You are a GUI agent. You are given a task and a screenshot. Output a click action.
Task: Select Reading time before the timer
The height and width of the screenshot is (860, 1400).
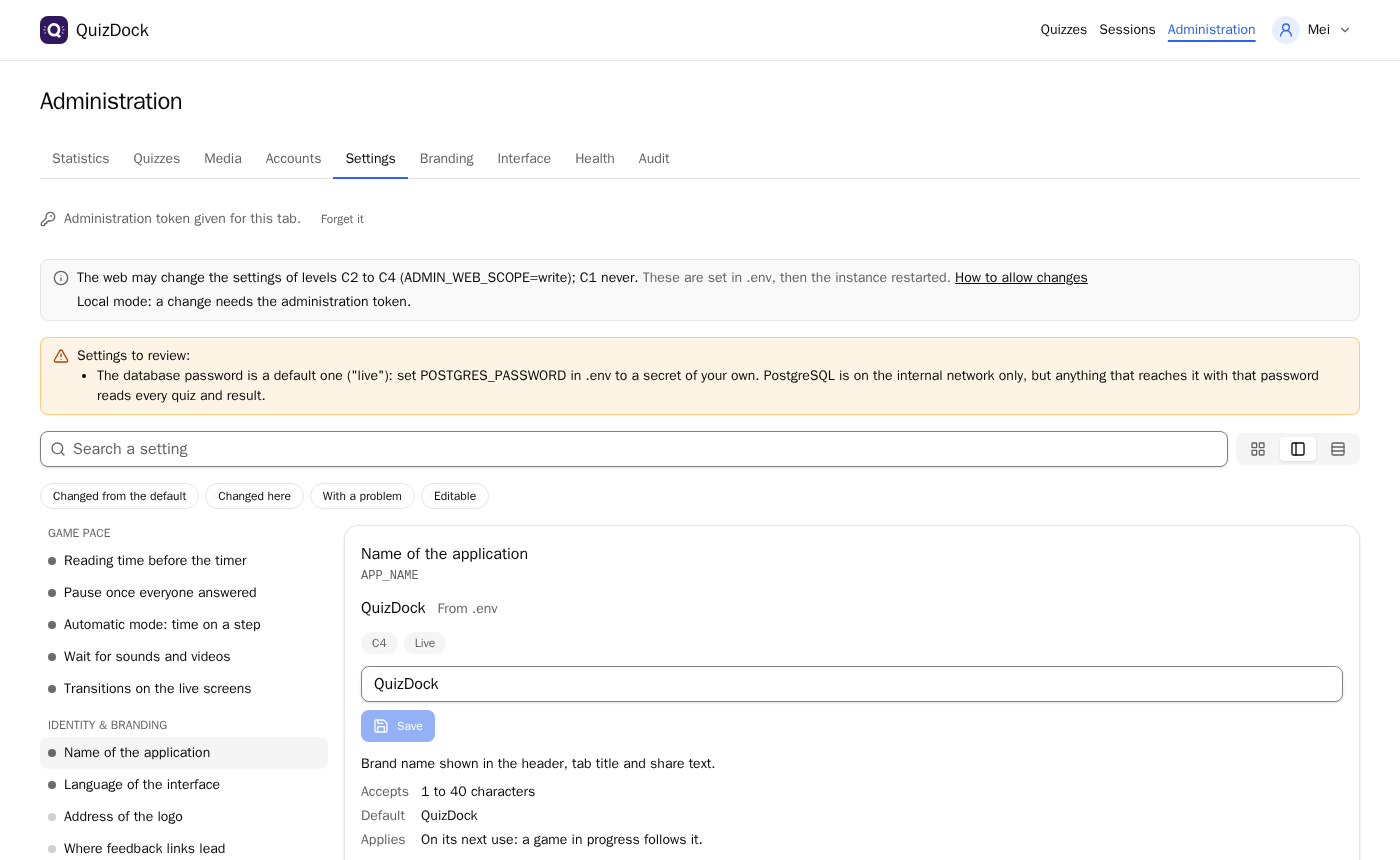point(184,561)
